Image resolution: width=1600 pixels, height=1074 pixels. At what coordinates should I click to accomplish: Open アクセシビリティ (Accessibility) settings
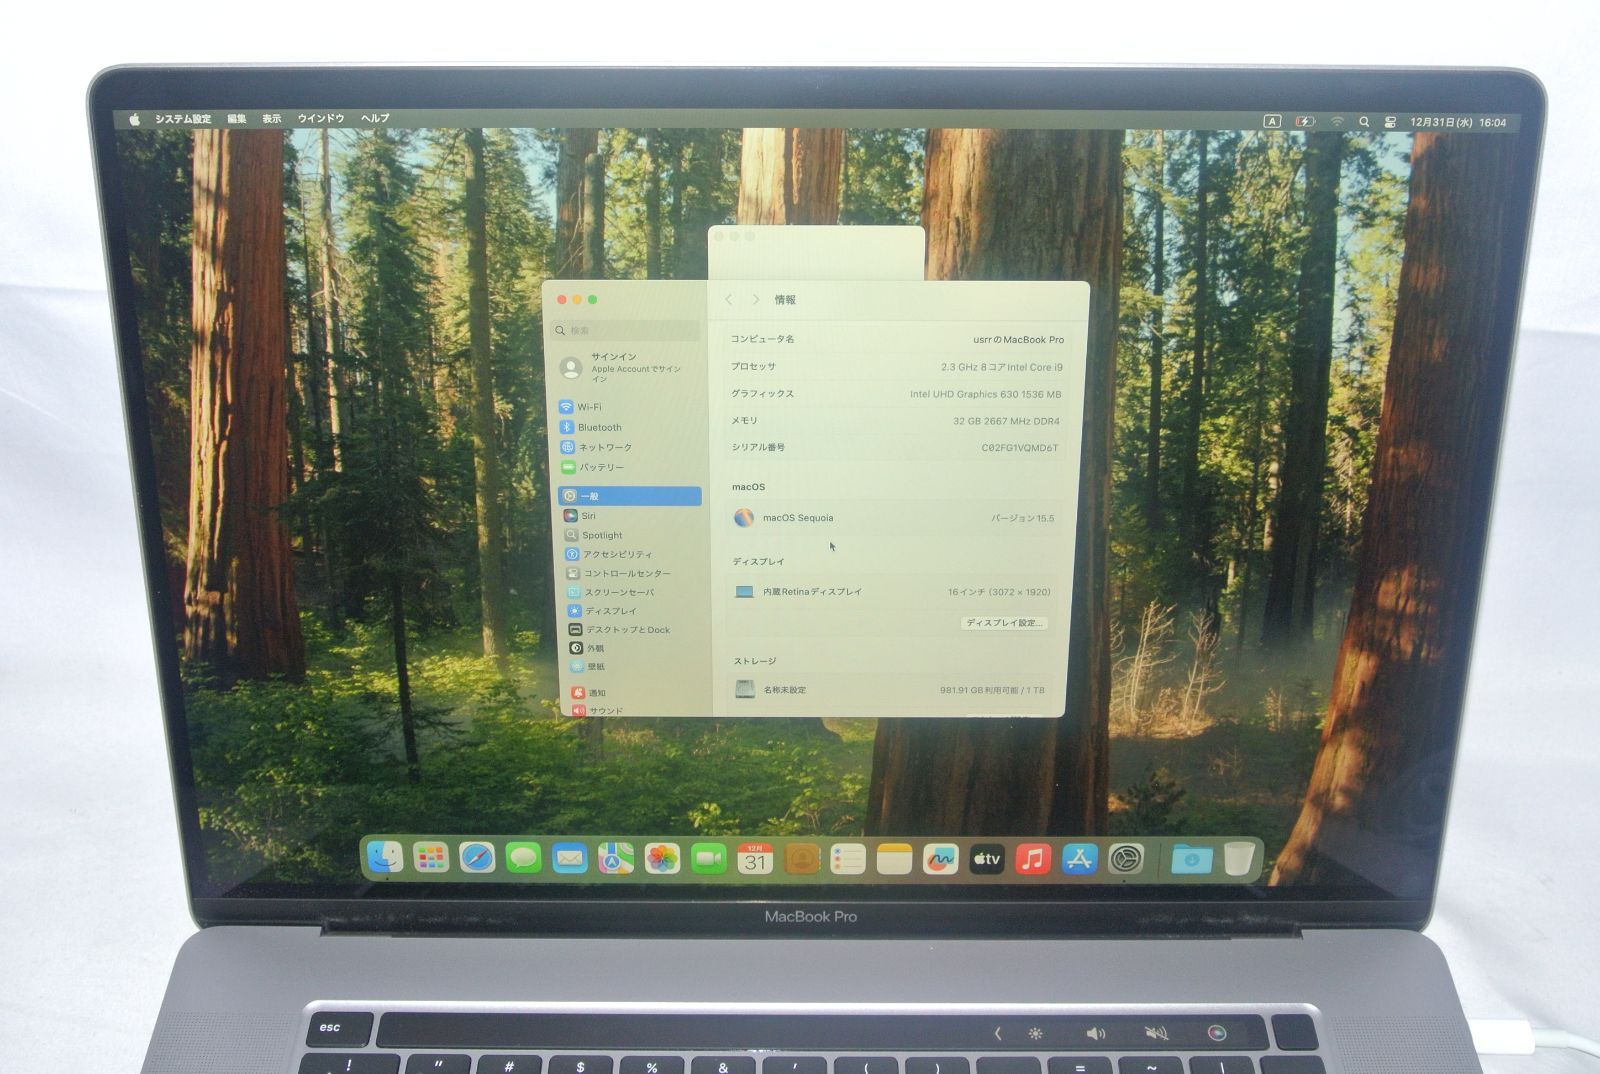point(616,554)
